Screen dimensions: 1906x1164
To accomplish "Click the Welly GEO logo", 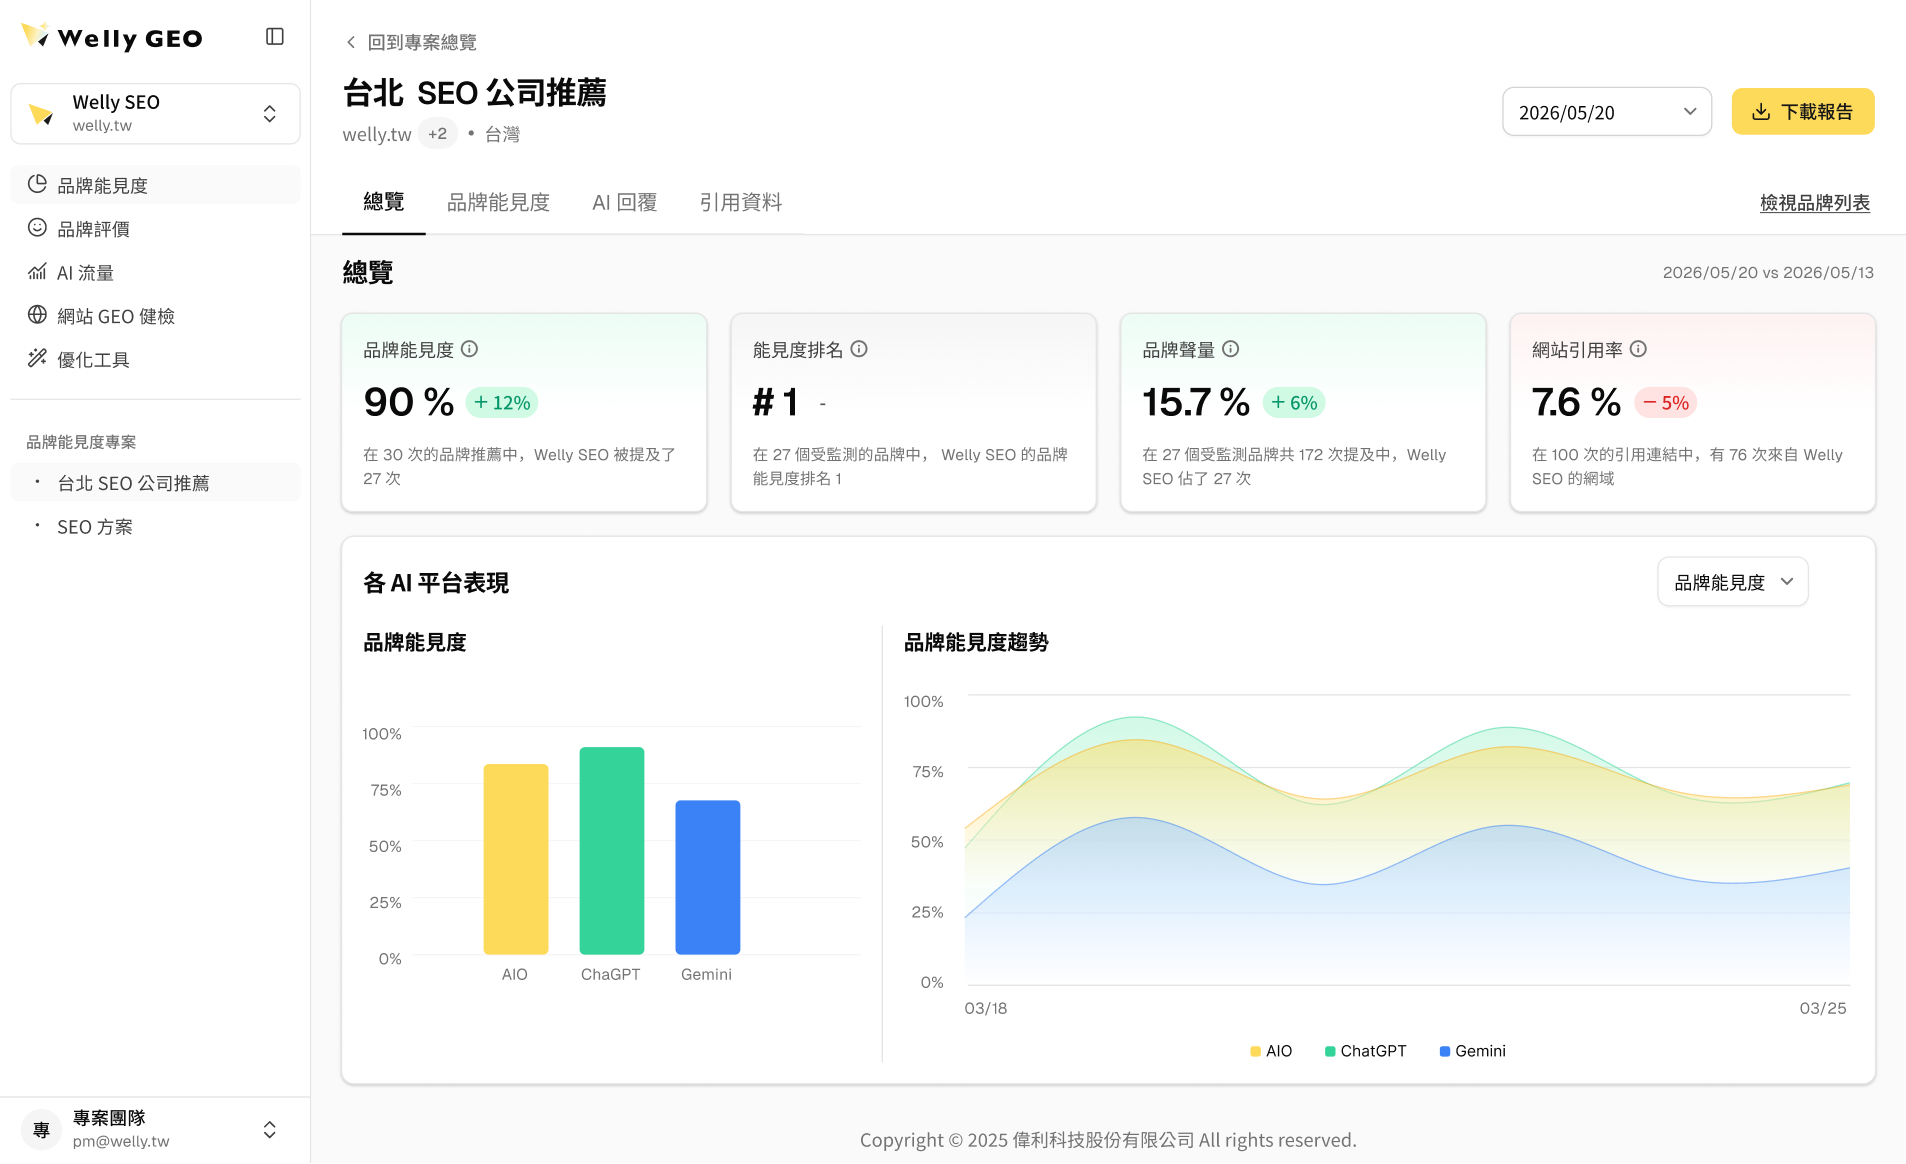I will click(111, 37).
